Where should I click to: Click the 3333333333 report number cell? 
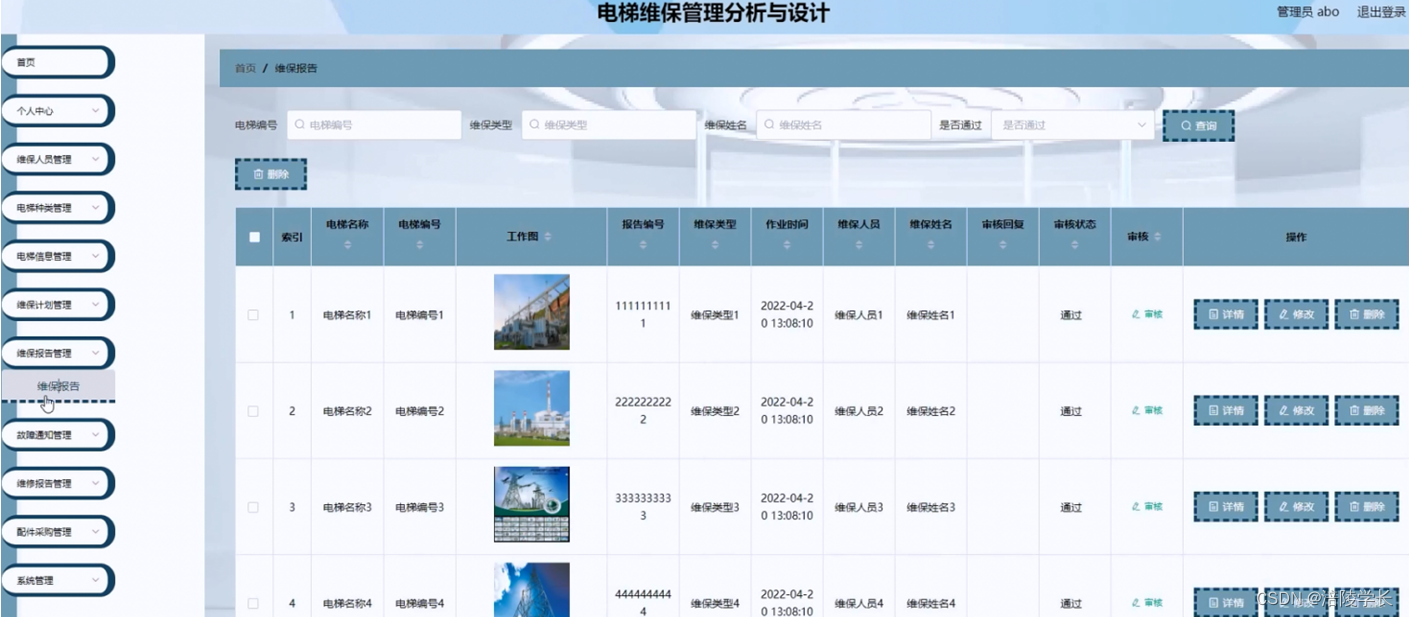coord(643,507)
